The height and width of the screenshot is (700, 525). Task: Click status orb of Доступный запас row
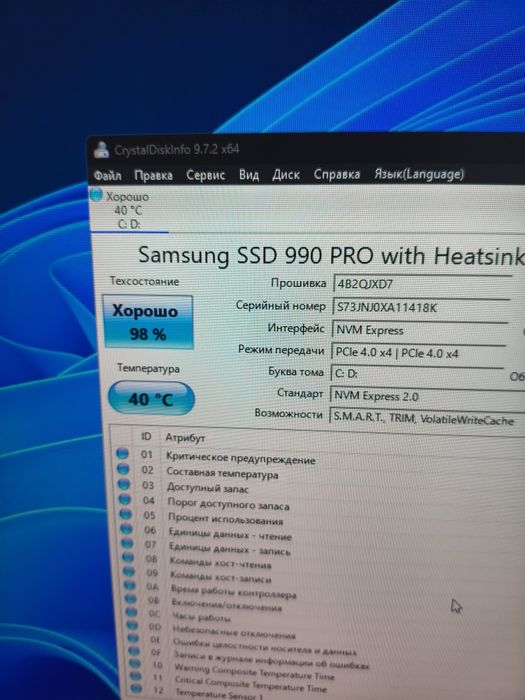[124, 484]
